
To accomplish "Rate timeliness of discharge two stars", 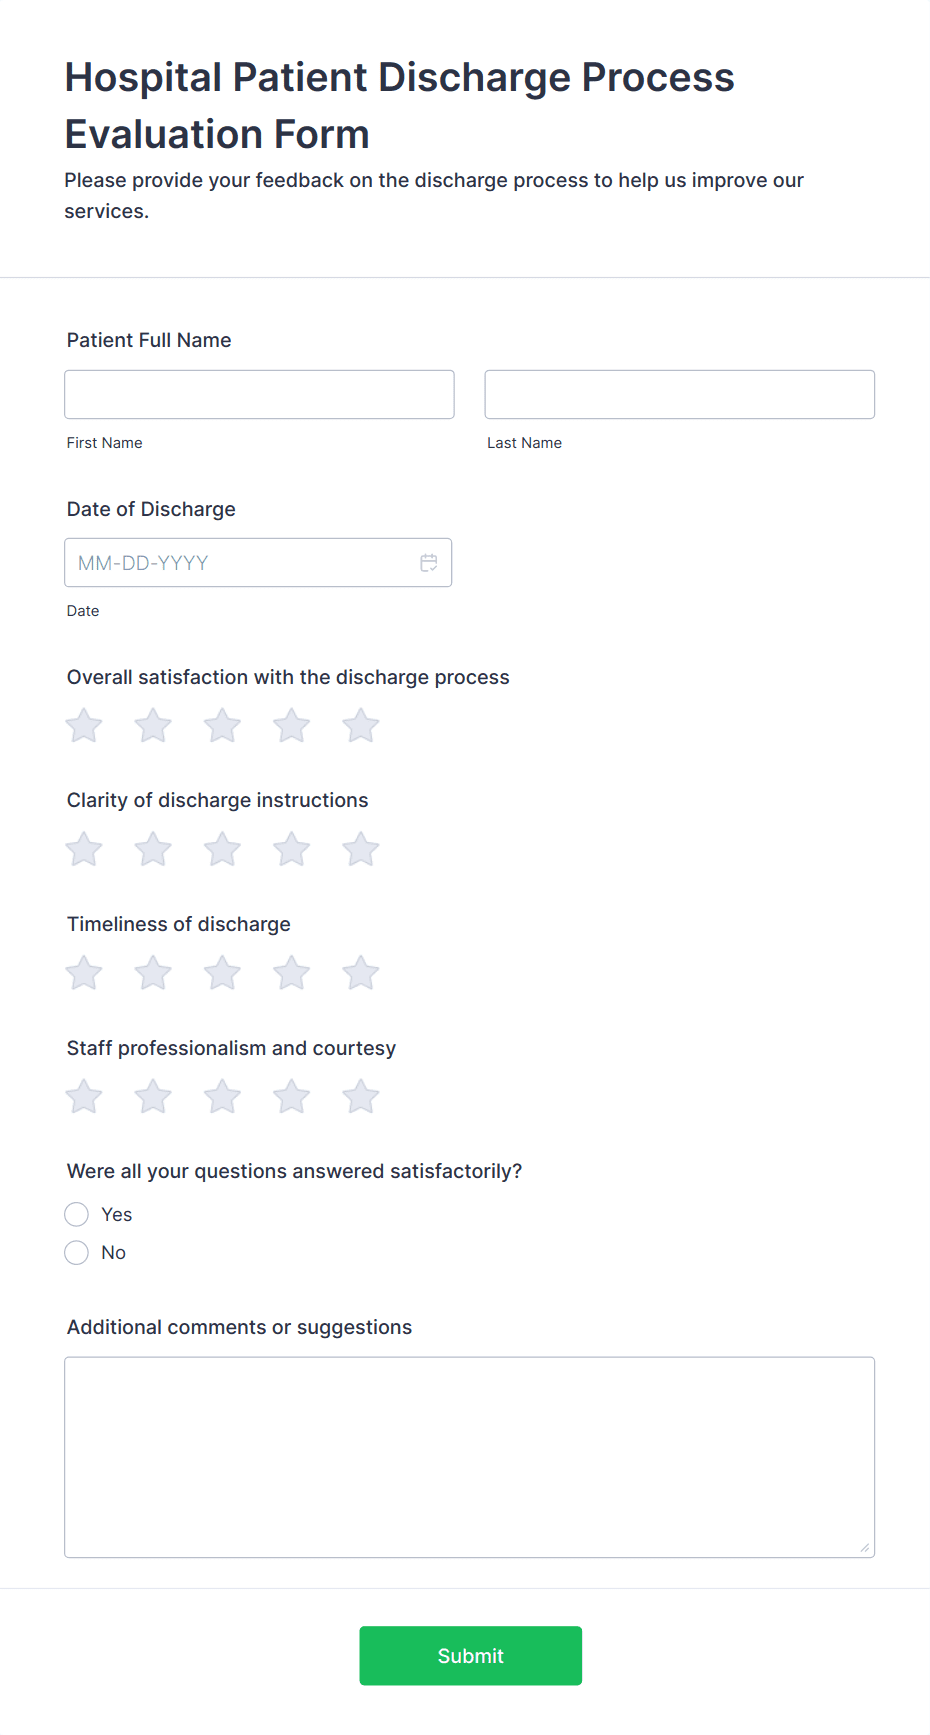I will point(153,973).
